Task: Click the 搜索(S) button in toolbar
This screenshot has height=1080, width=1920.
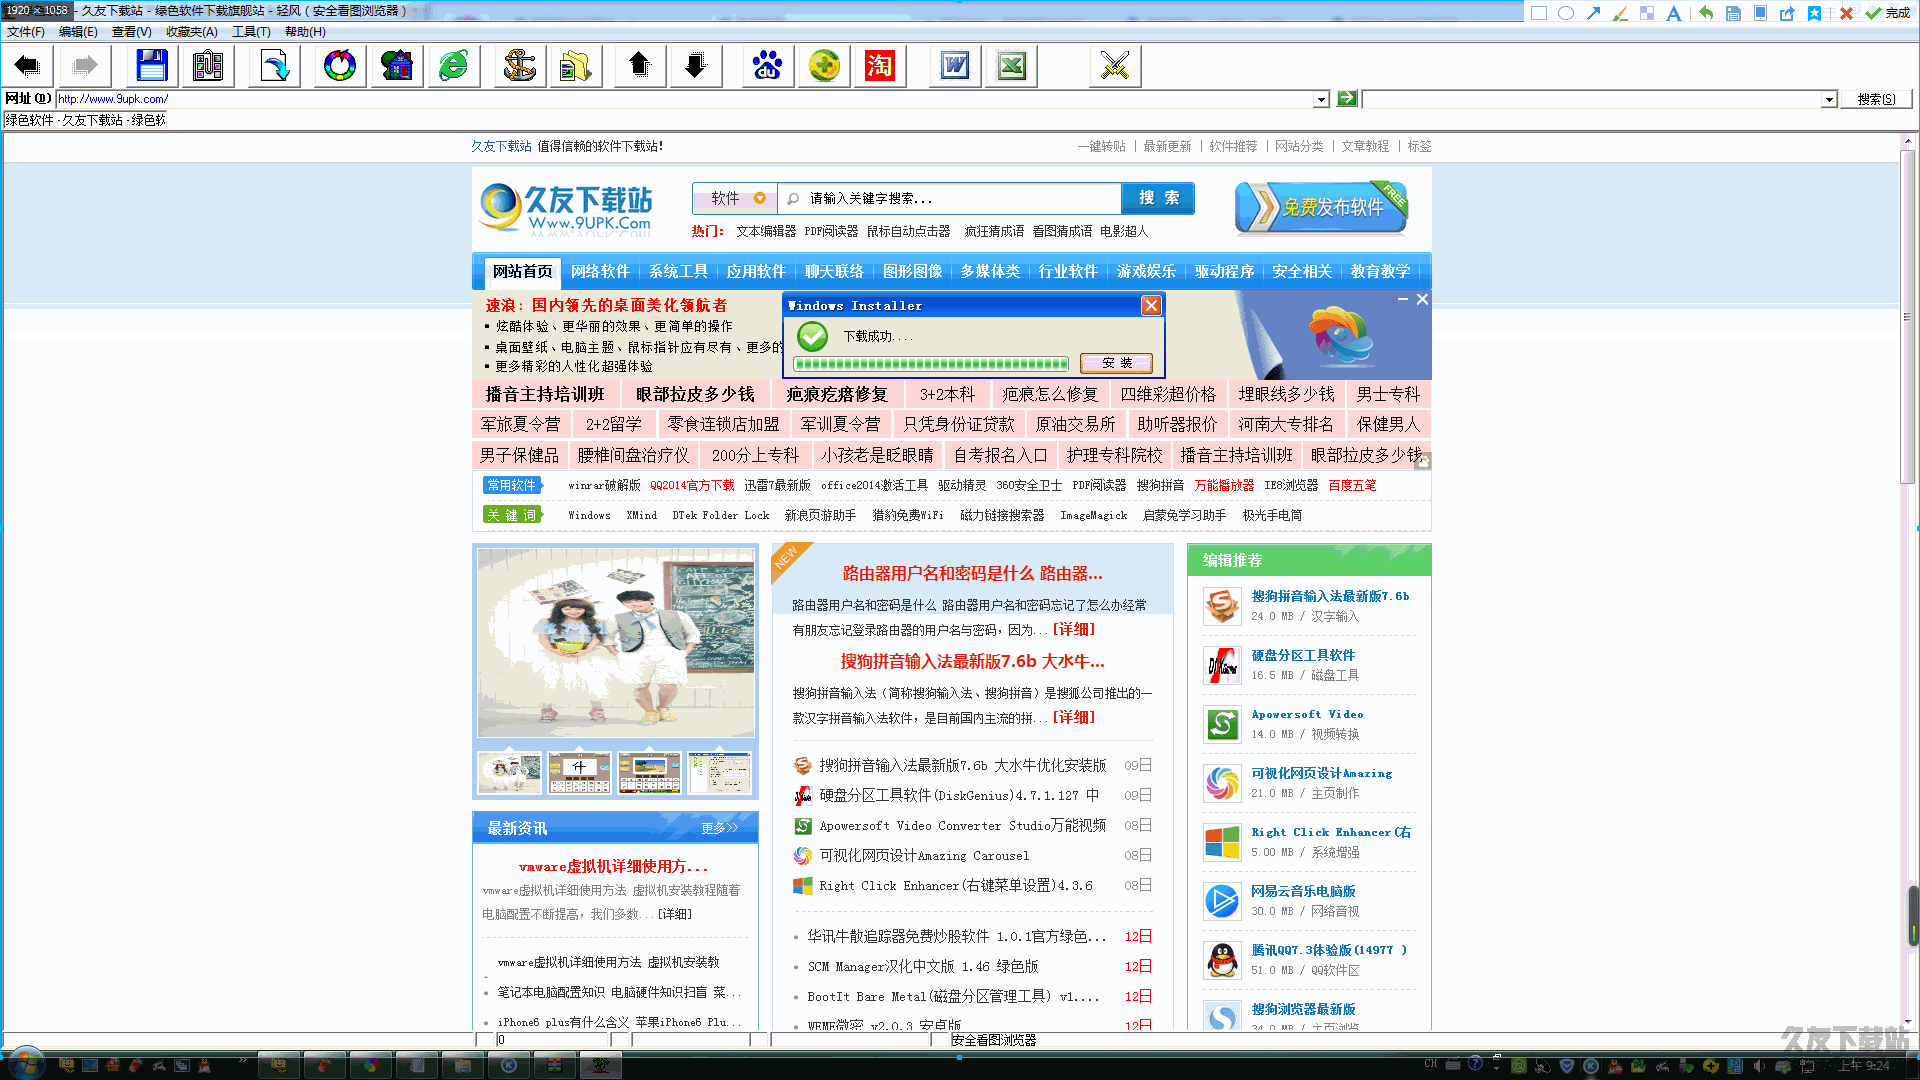Action: click(1876, 99)
